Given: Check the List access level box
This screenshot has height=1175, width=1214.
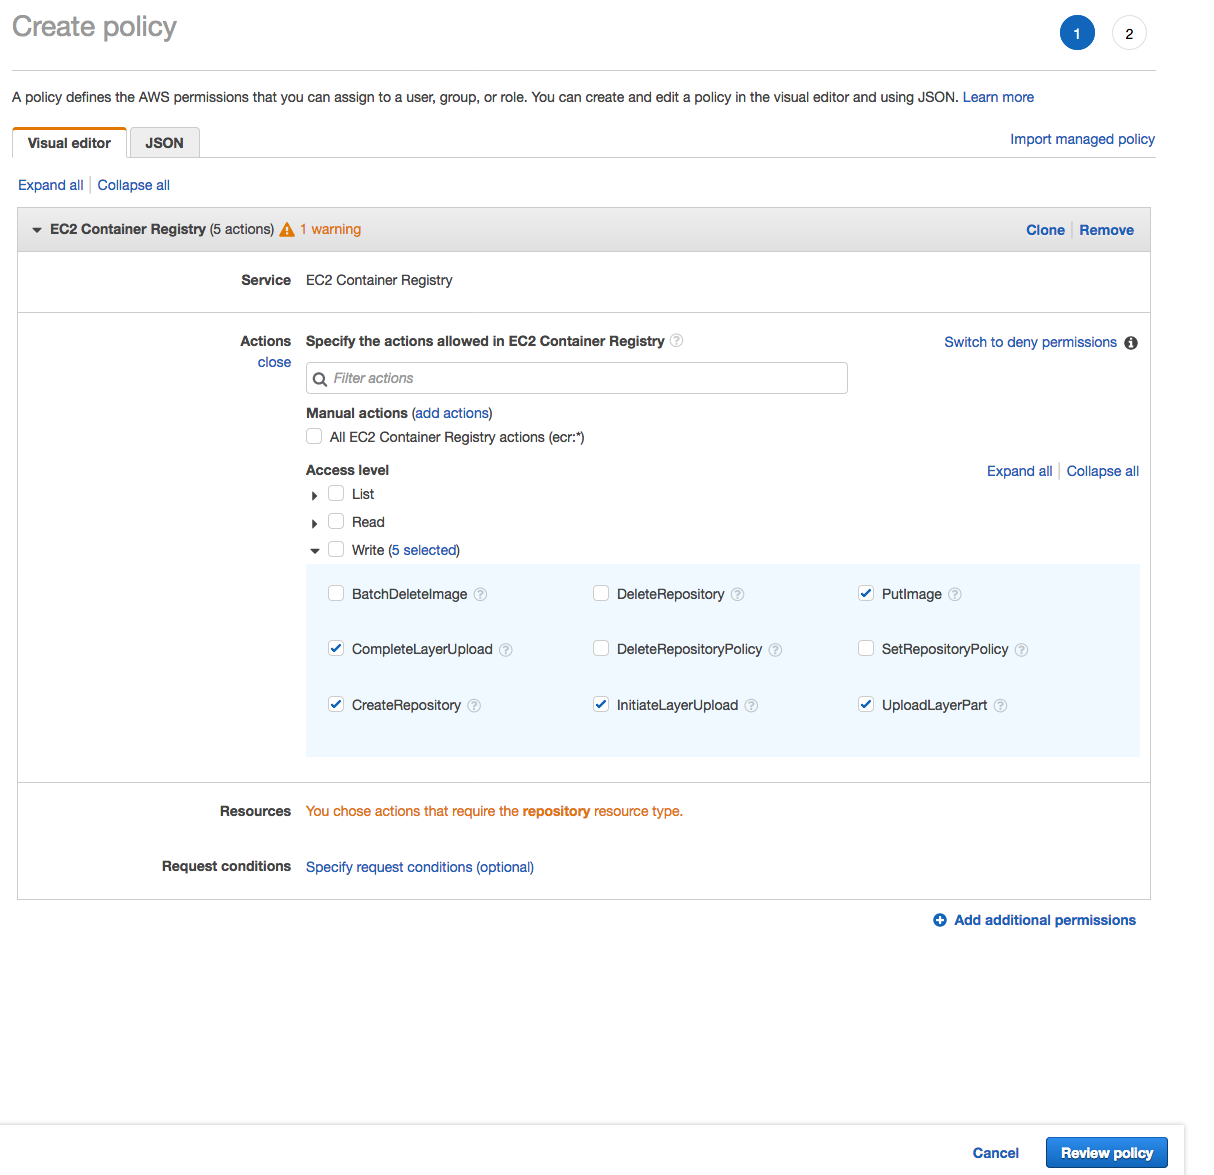Looking at the screenshot, I should point(336,493).
